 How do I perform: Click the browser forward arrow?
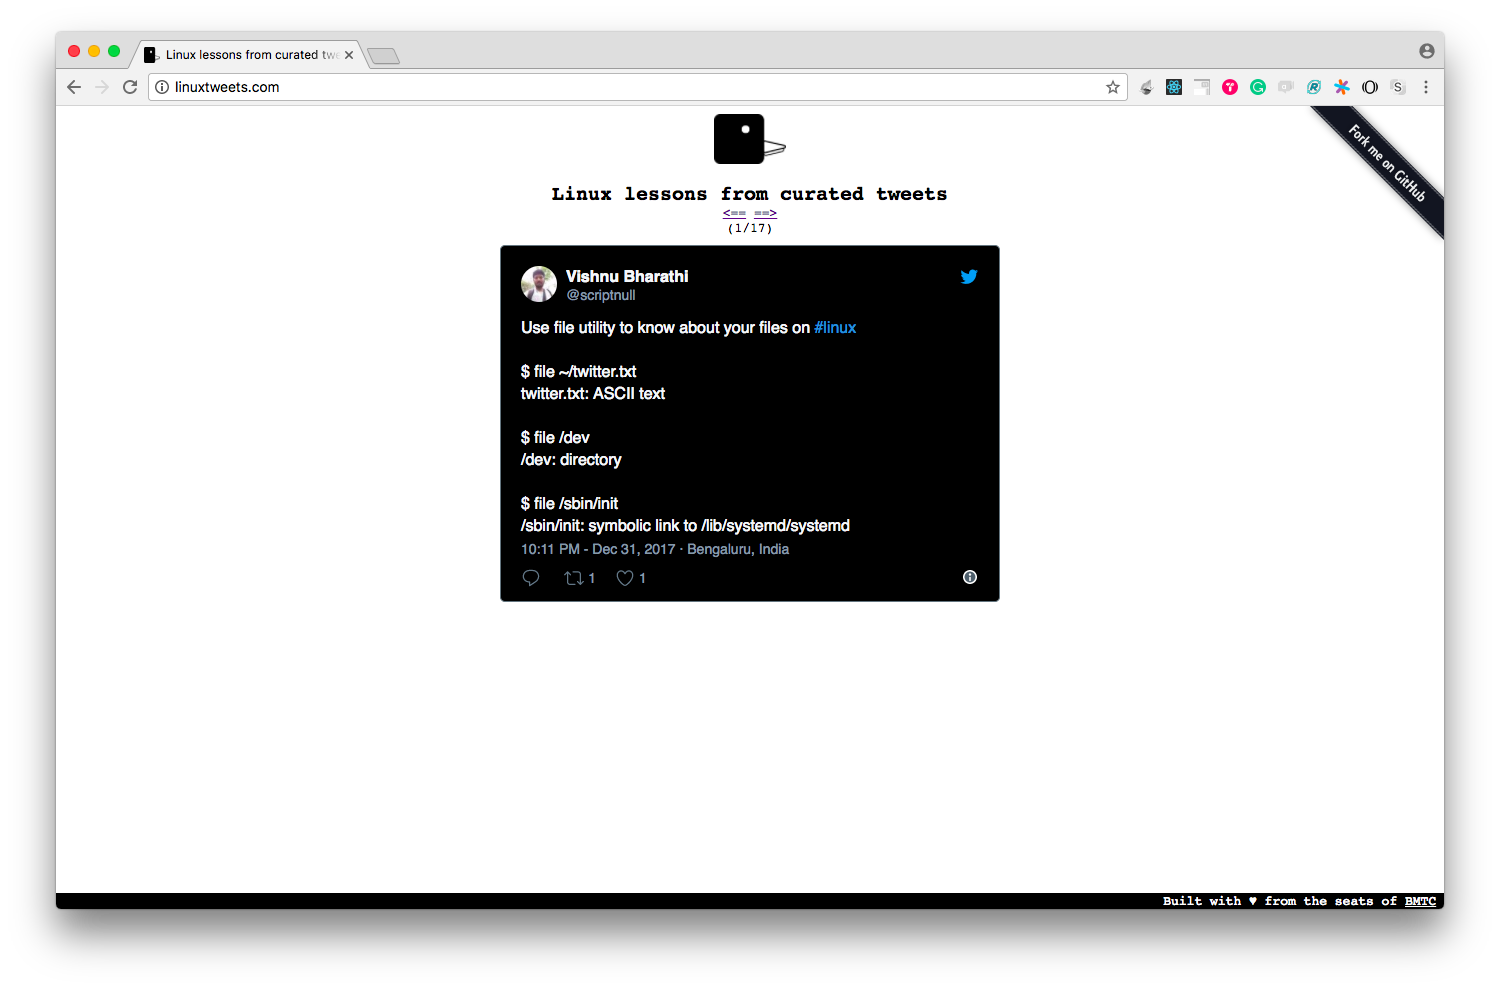(102, 87)
